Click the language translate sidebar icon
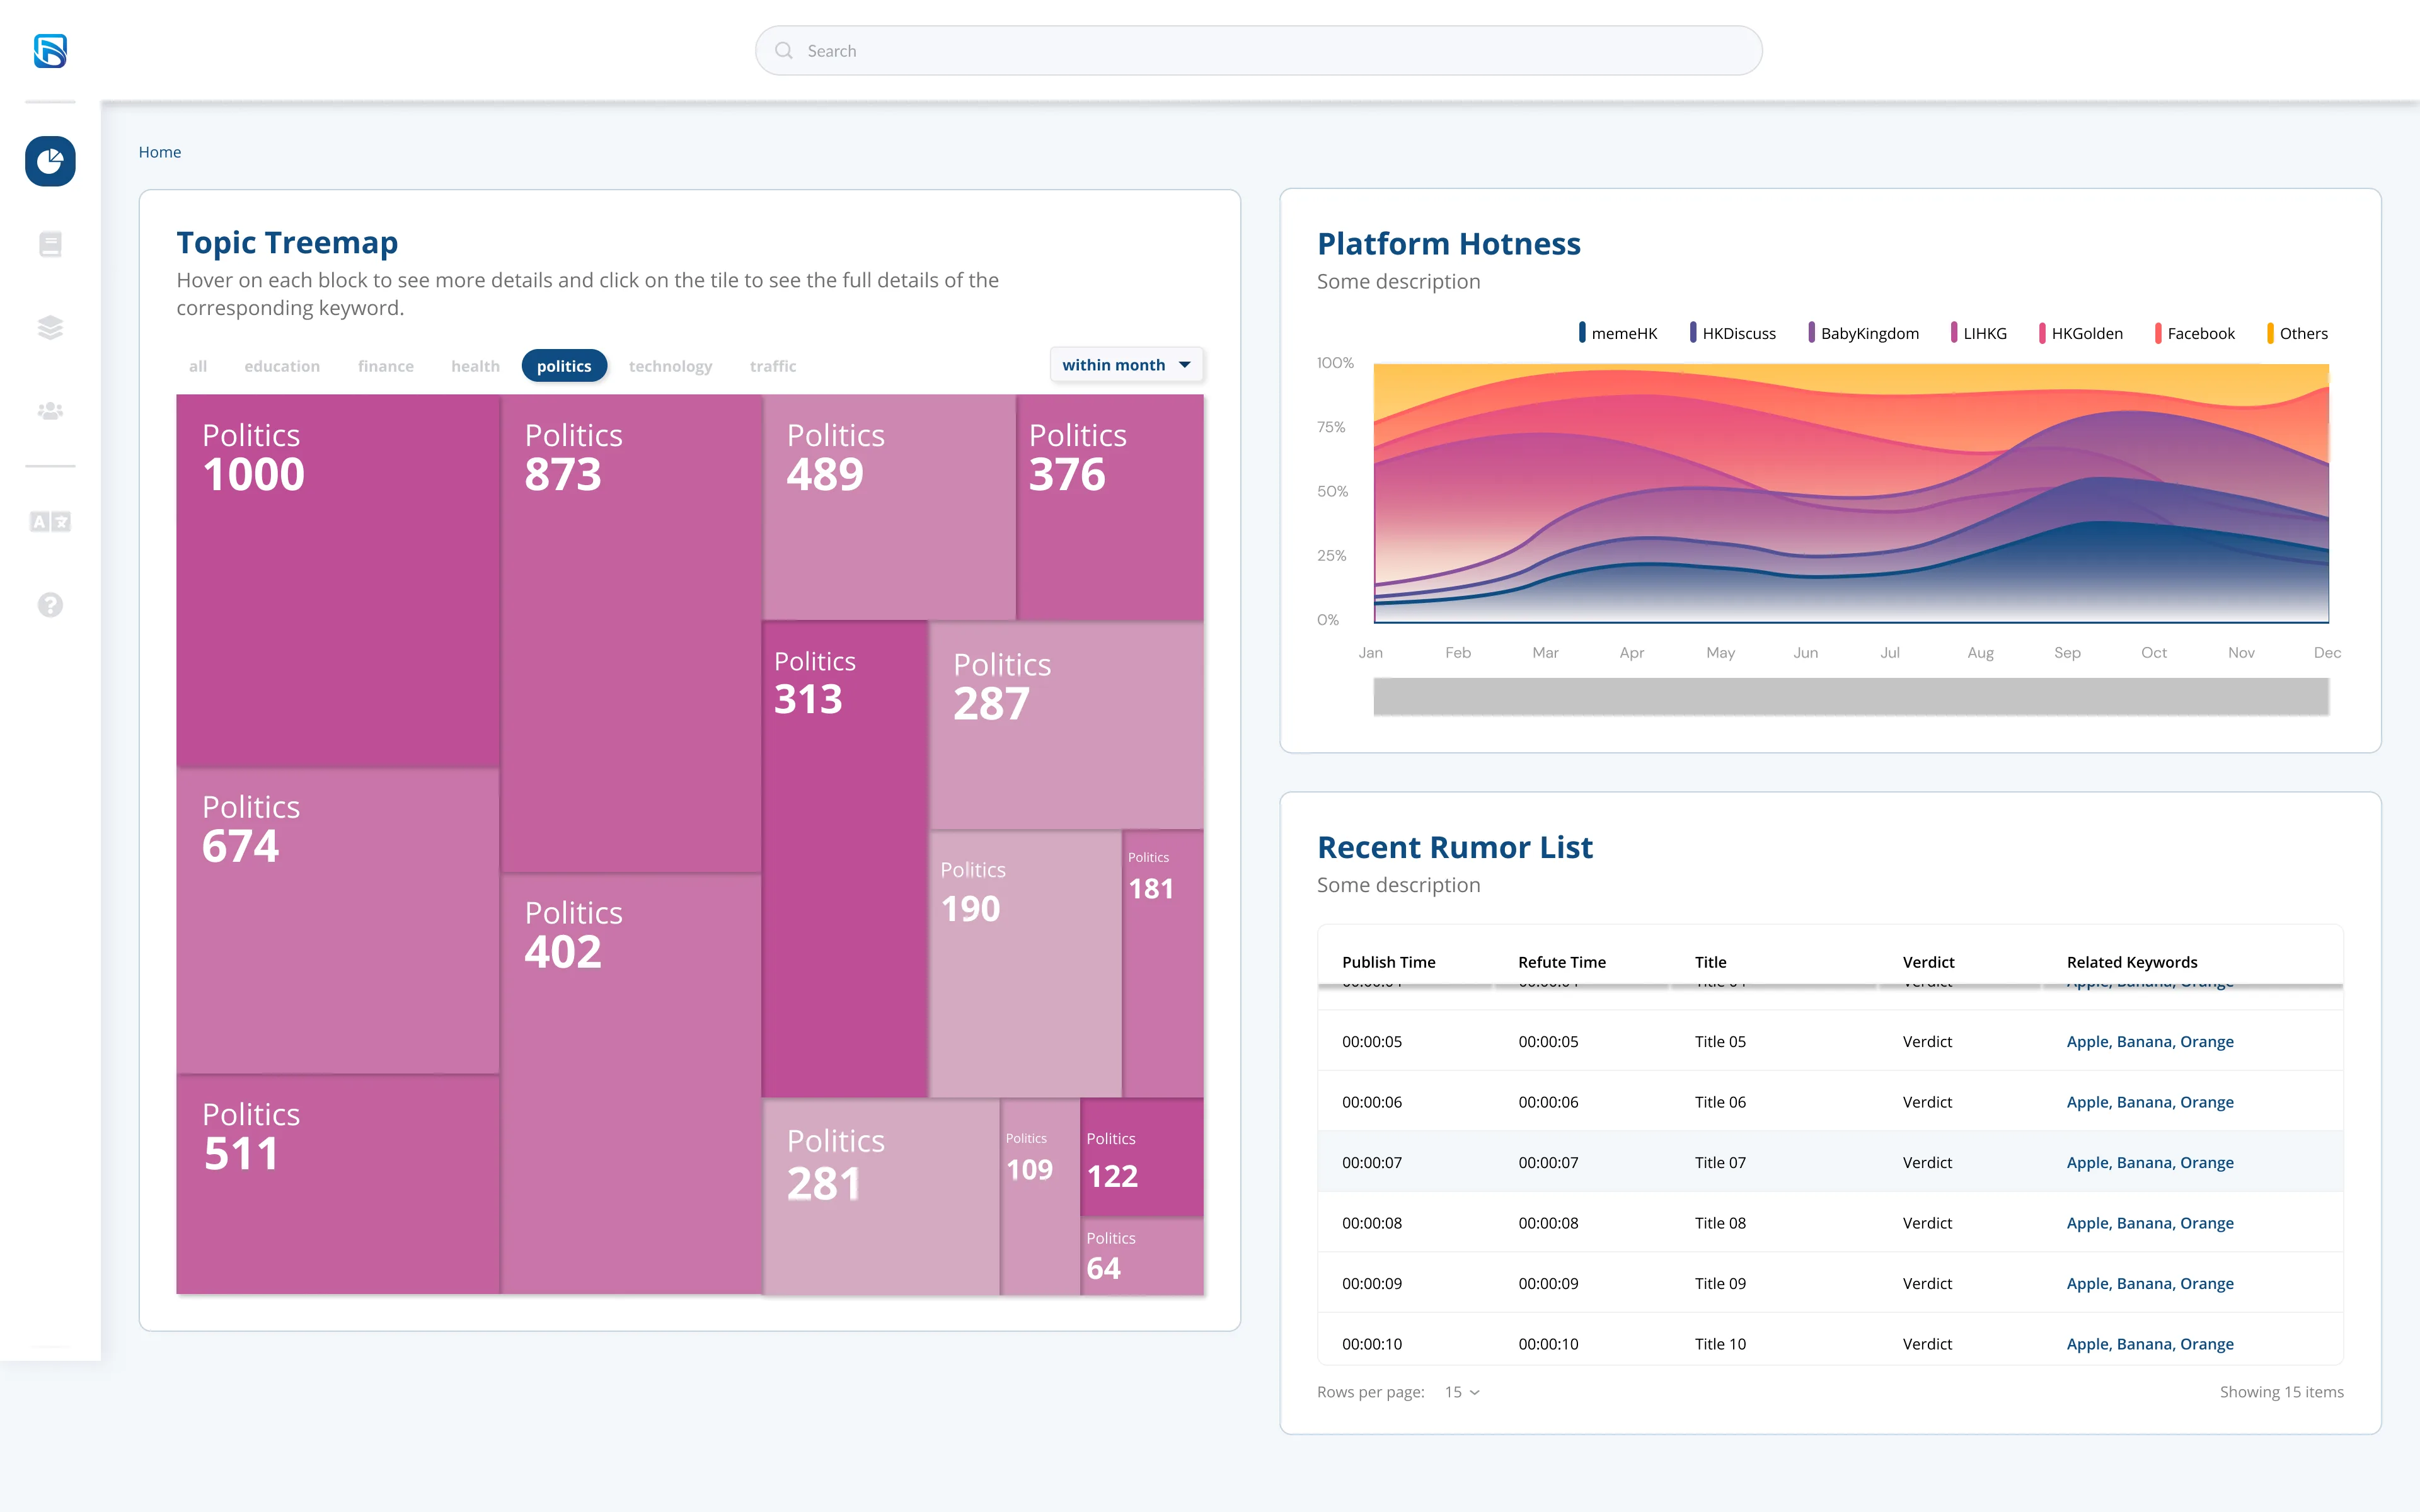The image size is (2420, 1512). [50, 522]
